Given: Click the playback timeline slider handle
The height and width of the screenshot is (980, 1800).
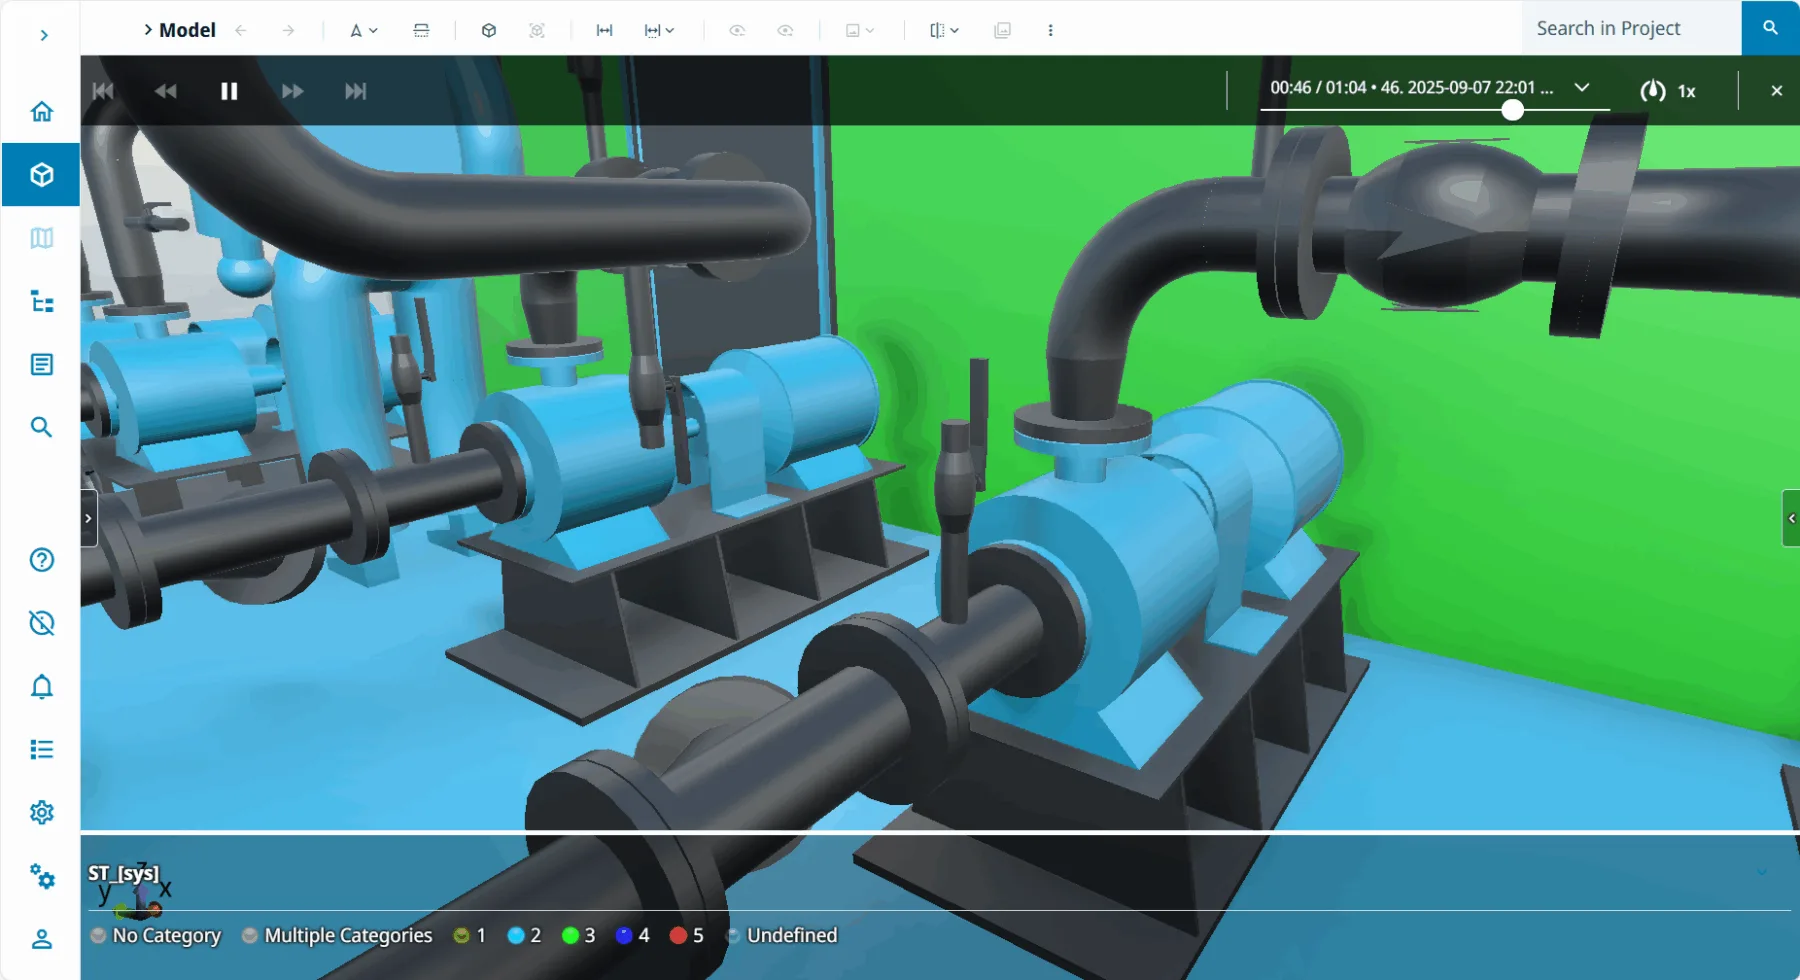Looking at the screenshot, I should (1513, 110).
